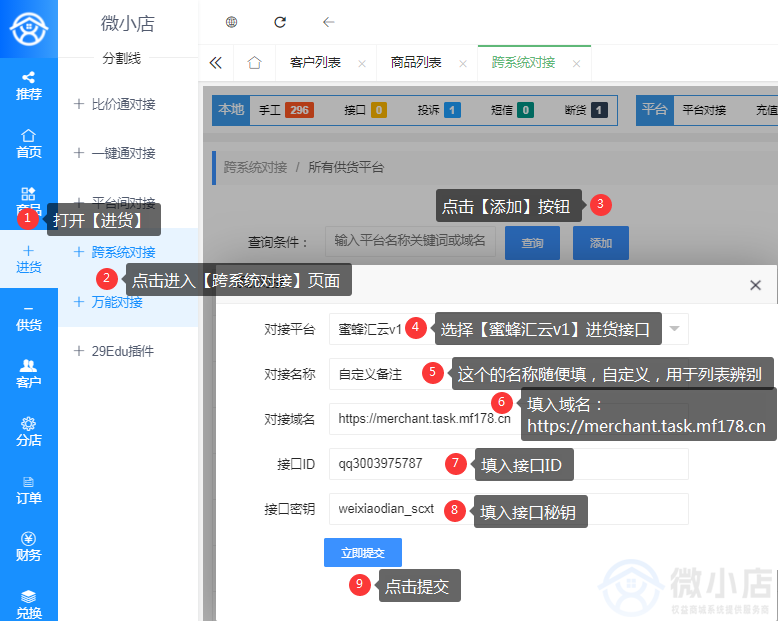Switch to the 客户列表 tab
The height and width of the screenshot is (621, 778).
click(315, 62)
